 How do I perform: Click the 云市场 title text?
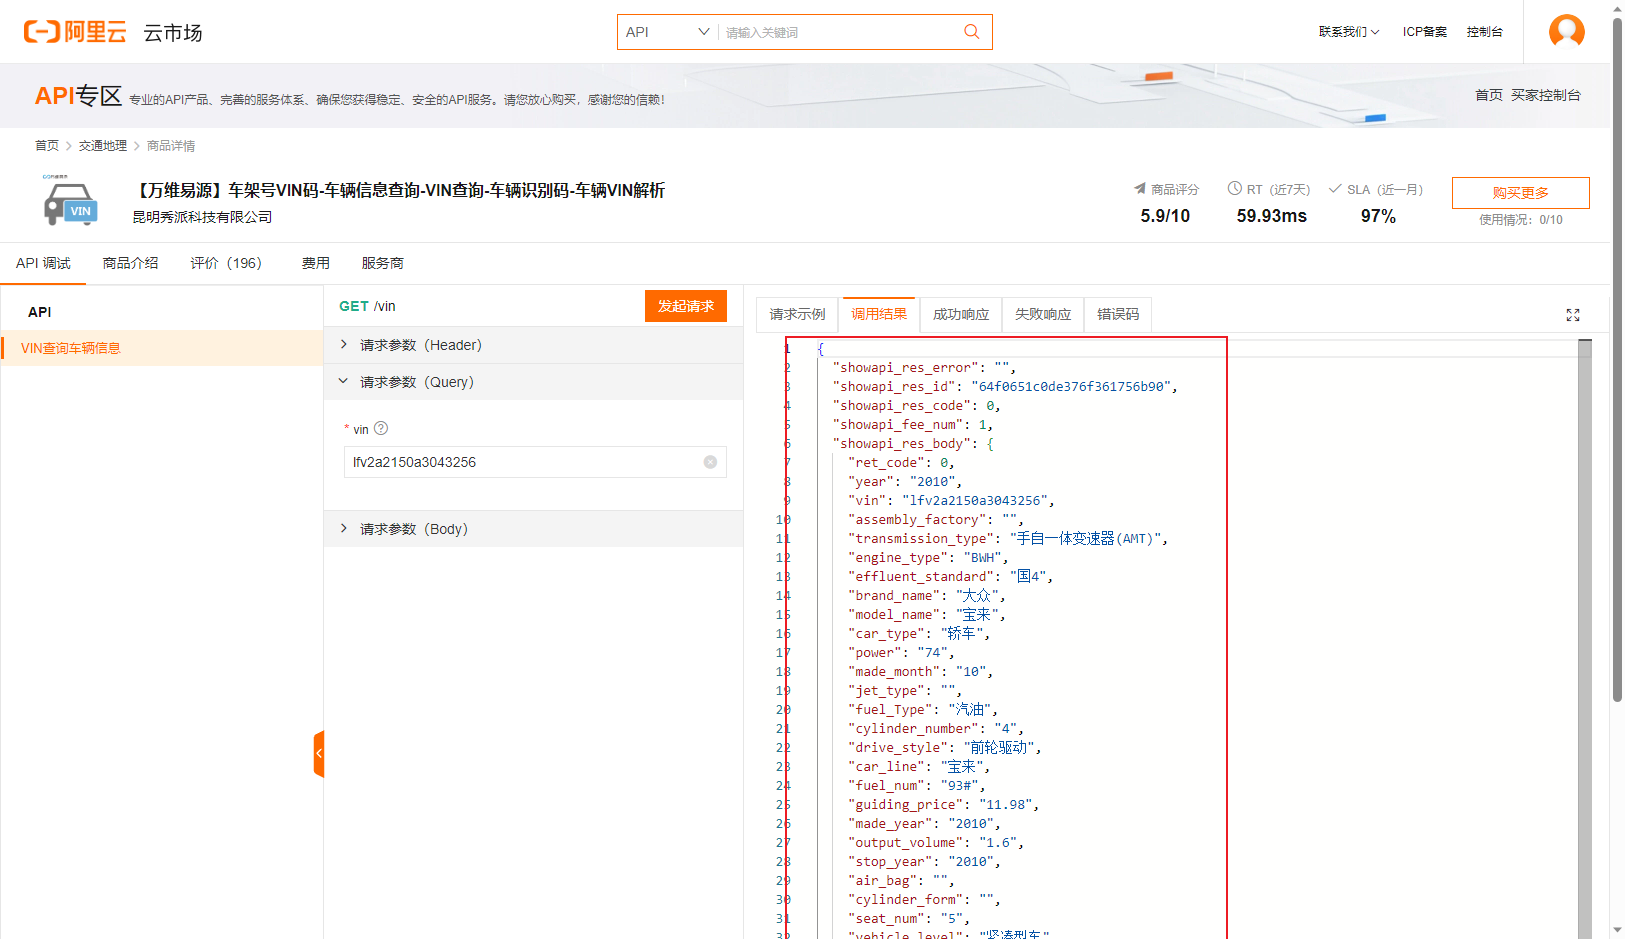(x=173, y=33)
